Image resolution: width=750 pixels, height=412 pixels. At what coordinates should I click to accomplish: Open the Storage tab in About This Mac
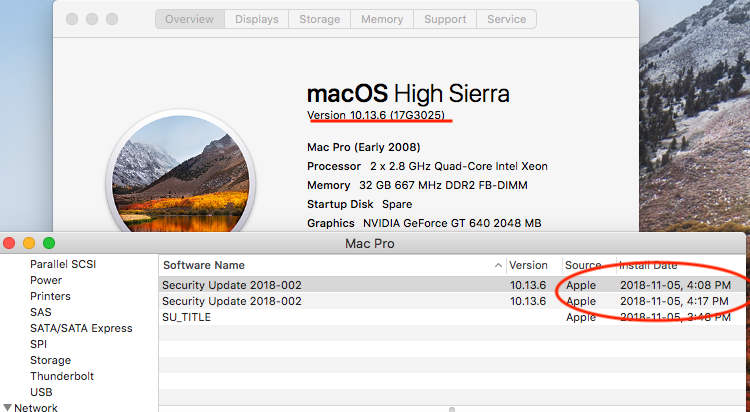[x=320, y=19]
